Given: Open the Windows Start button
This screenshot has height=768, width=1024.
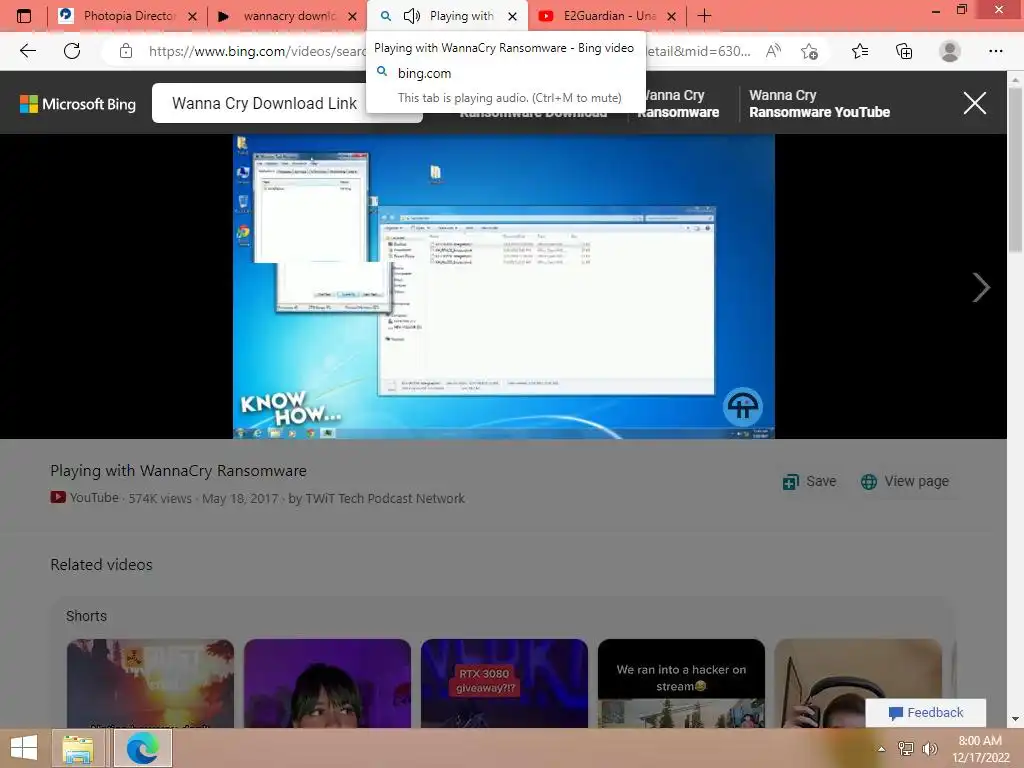Looking at the screenshot, I should point(24,748).
